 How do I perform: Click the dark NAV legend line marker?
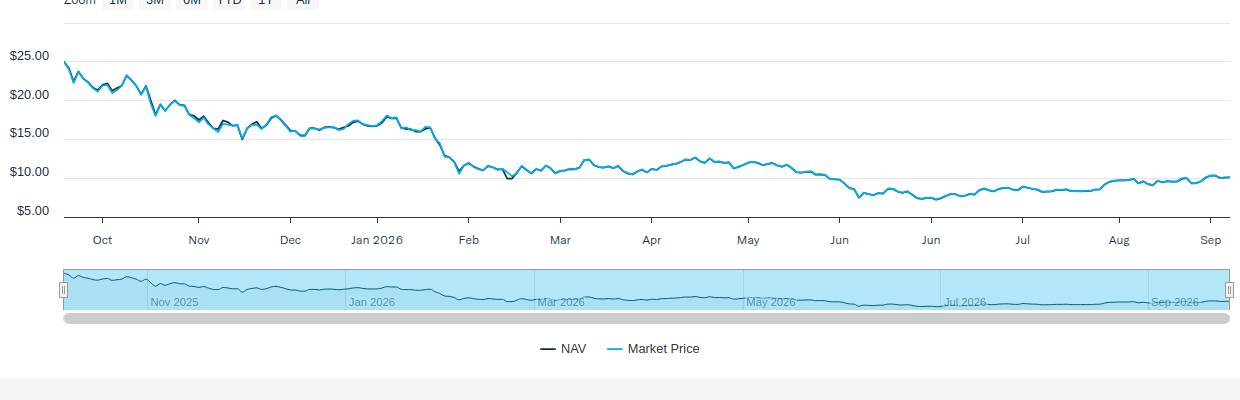click(x=548, y=349)
